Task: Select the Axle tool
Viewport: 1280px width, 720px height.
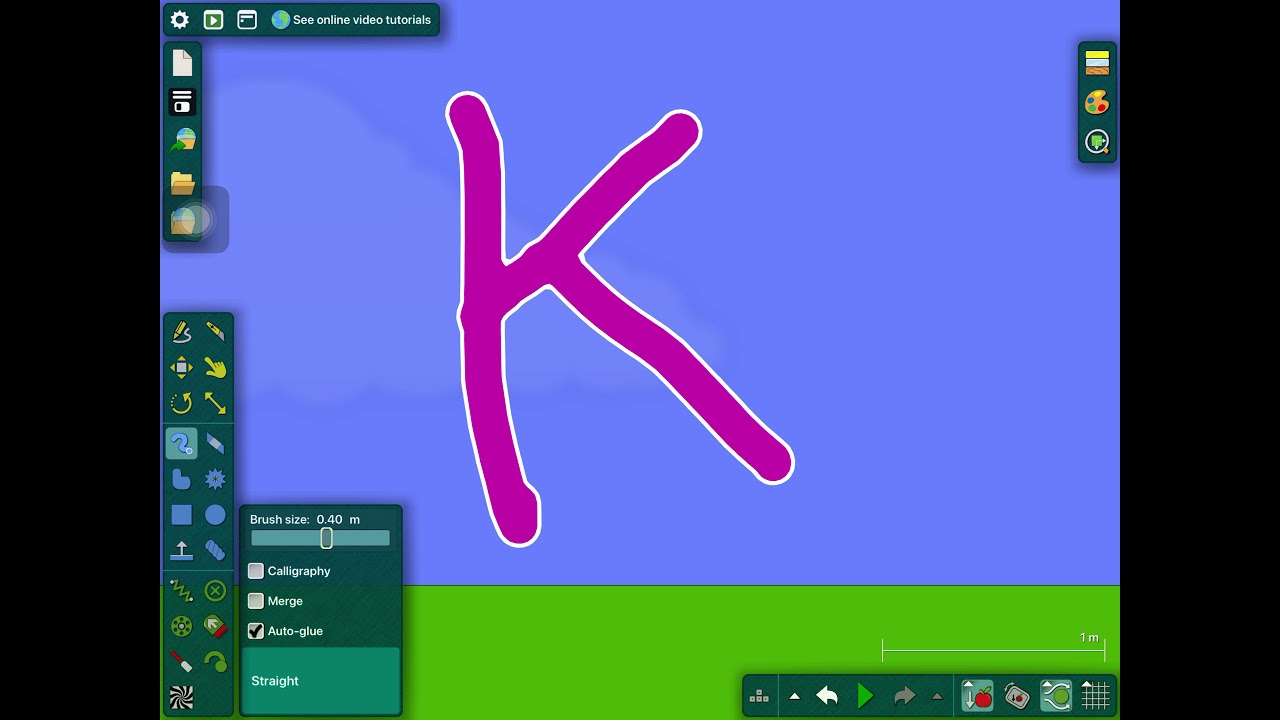Action: click(181, 626)
